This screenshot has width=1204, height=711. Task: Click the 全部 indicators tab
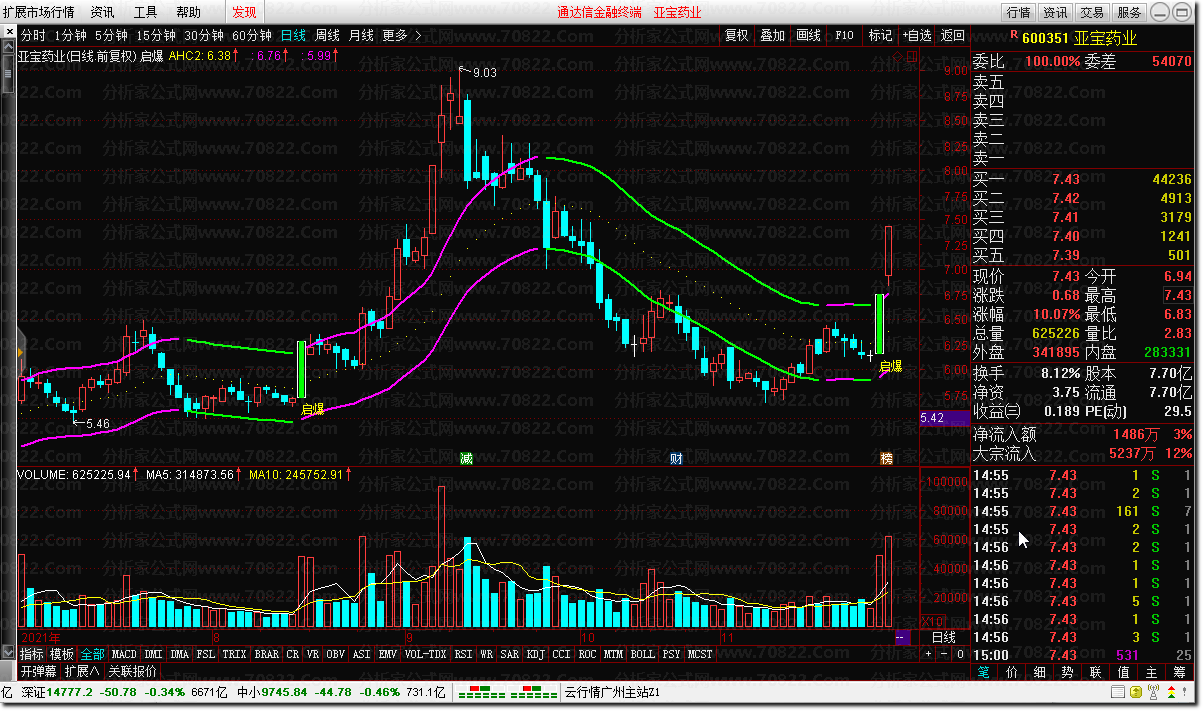[92, 654]
